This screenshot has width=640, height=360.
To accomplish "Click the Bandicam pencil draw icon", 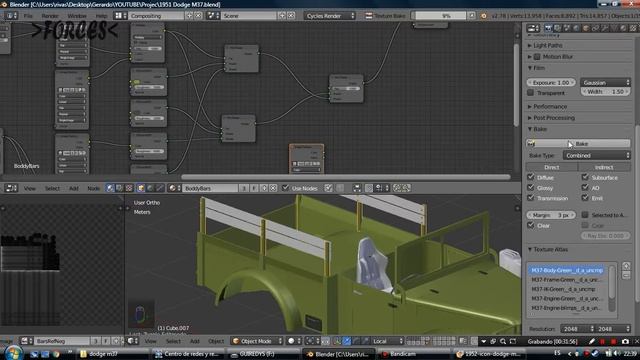I will (592, 341).
